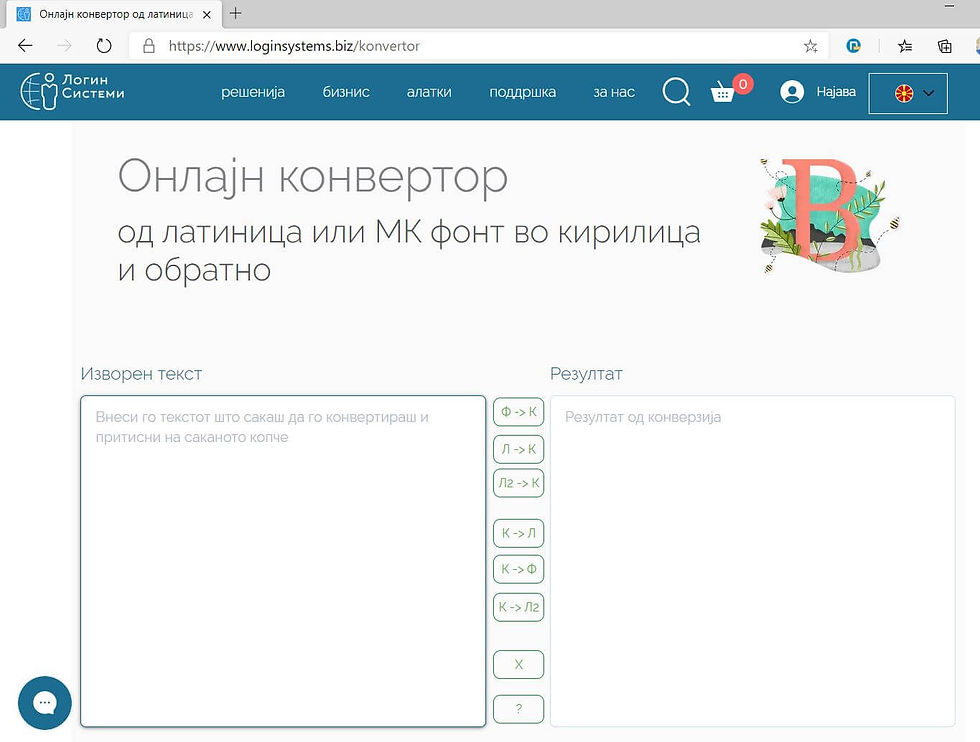Viewport: 980px width, 742px height.
Task: Convert font with the Ф -> К button
Action: (518, 411)
